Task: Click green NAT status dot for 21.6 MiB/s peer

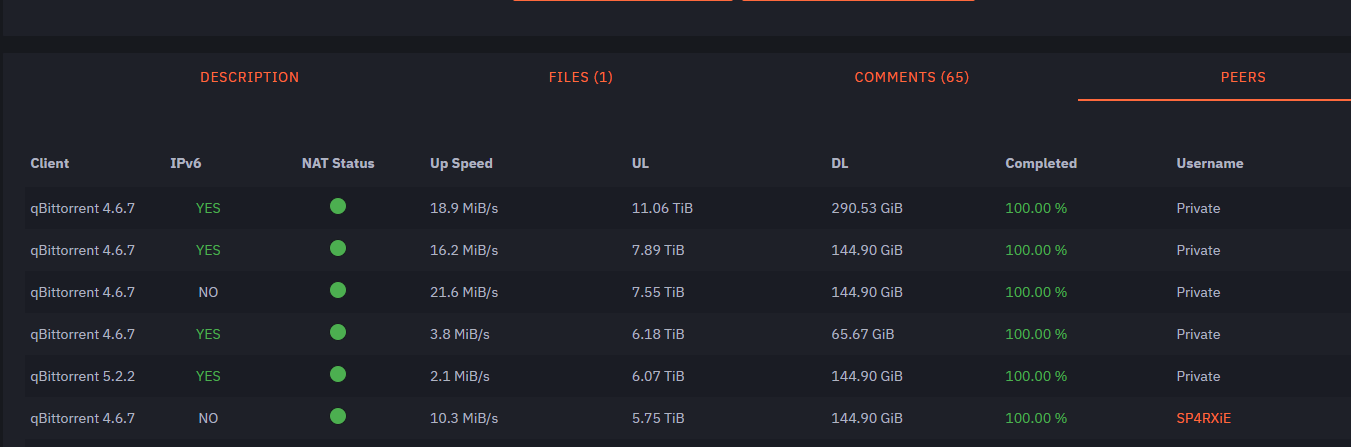Action: tap(338, 290)
